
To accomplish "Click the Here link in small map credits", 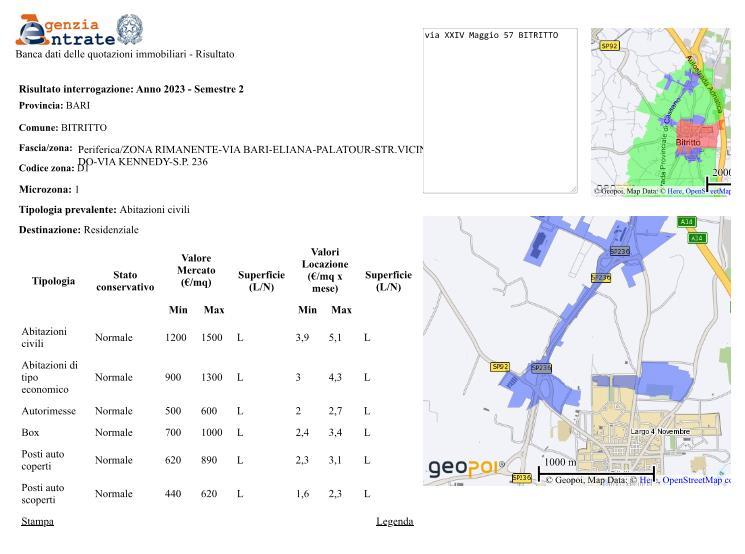I will [x=675, y=191].
